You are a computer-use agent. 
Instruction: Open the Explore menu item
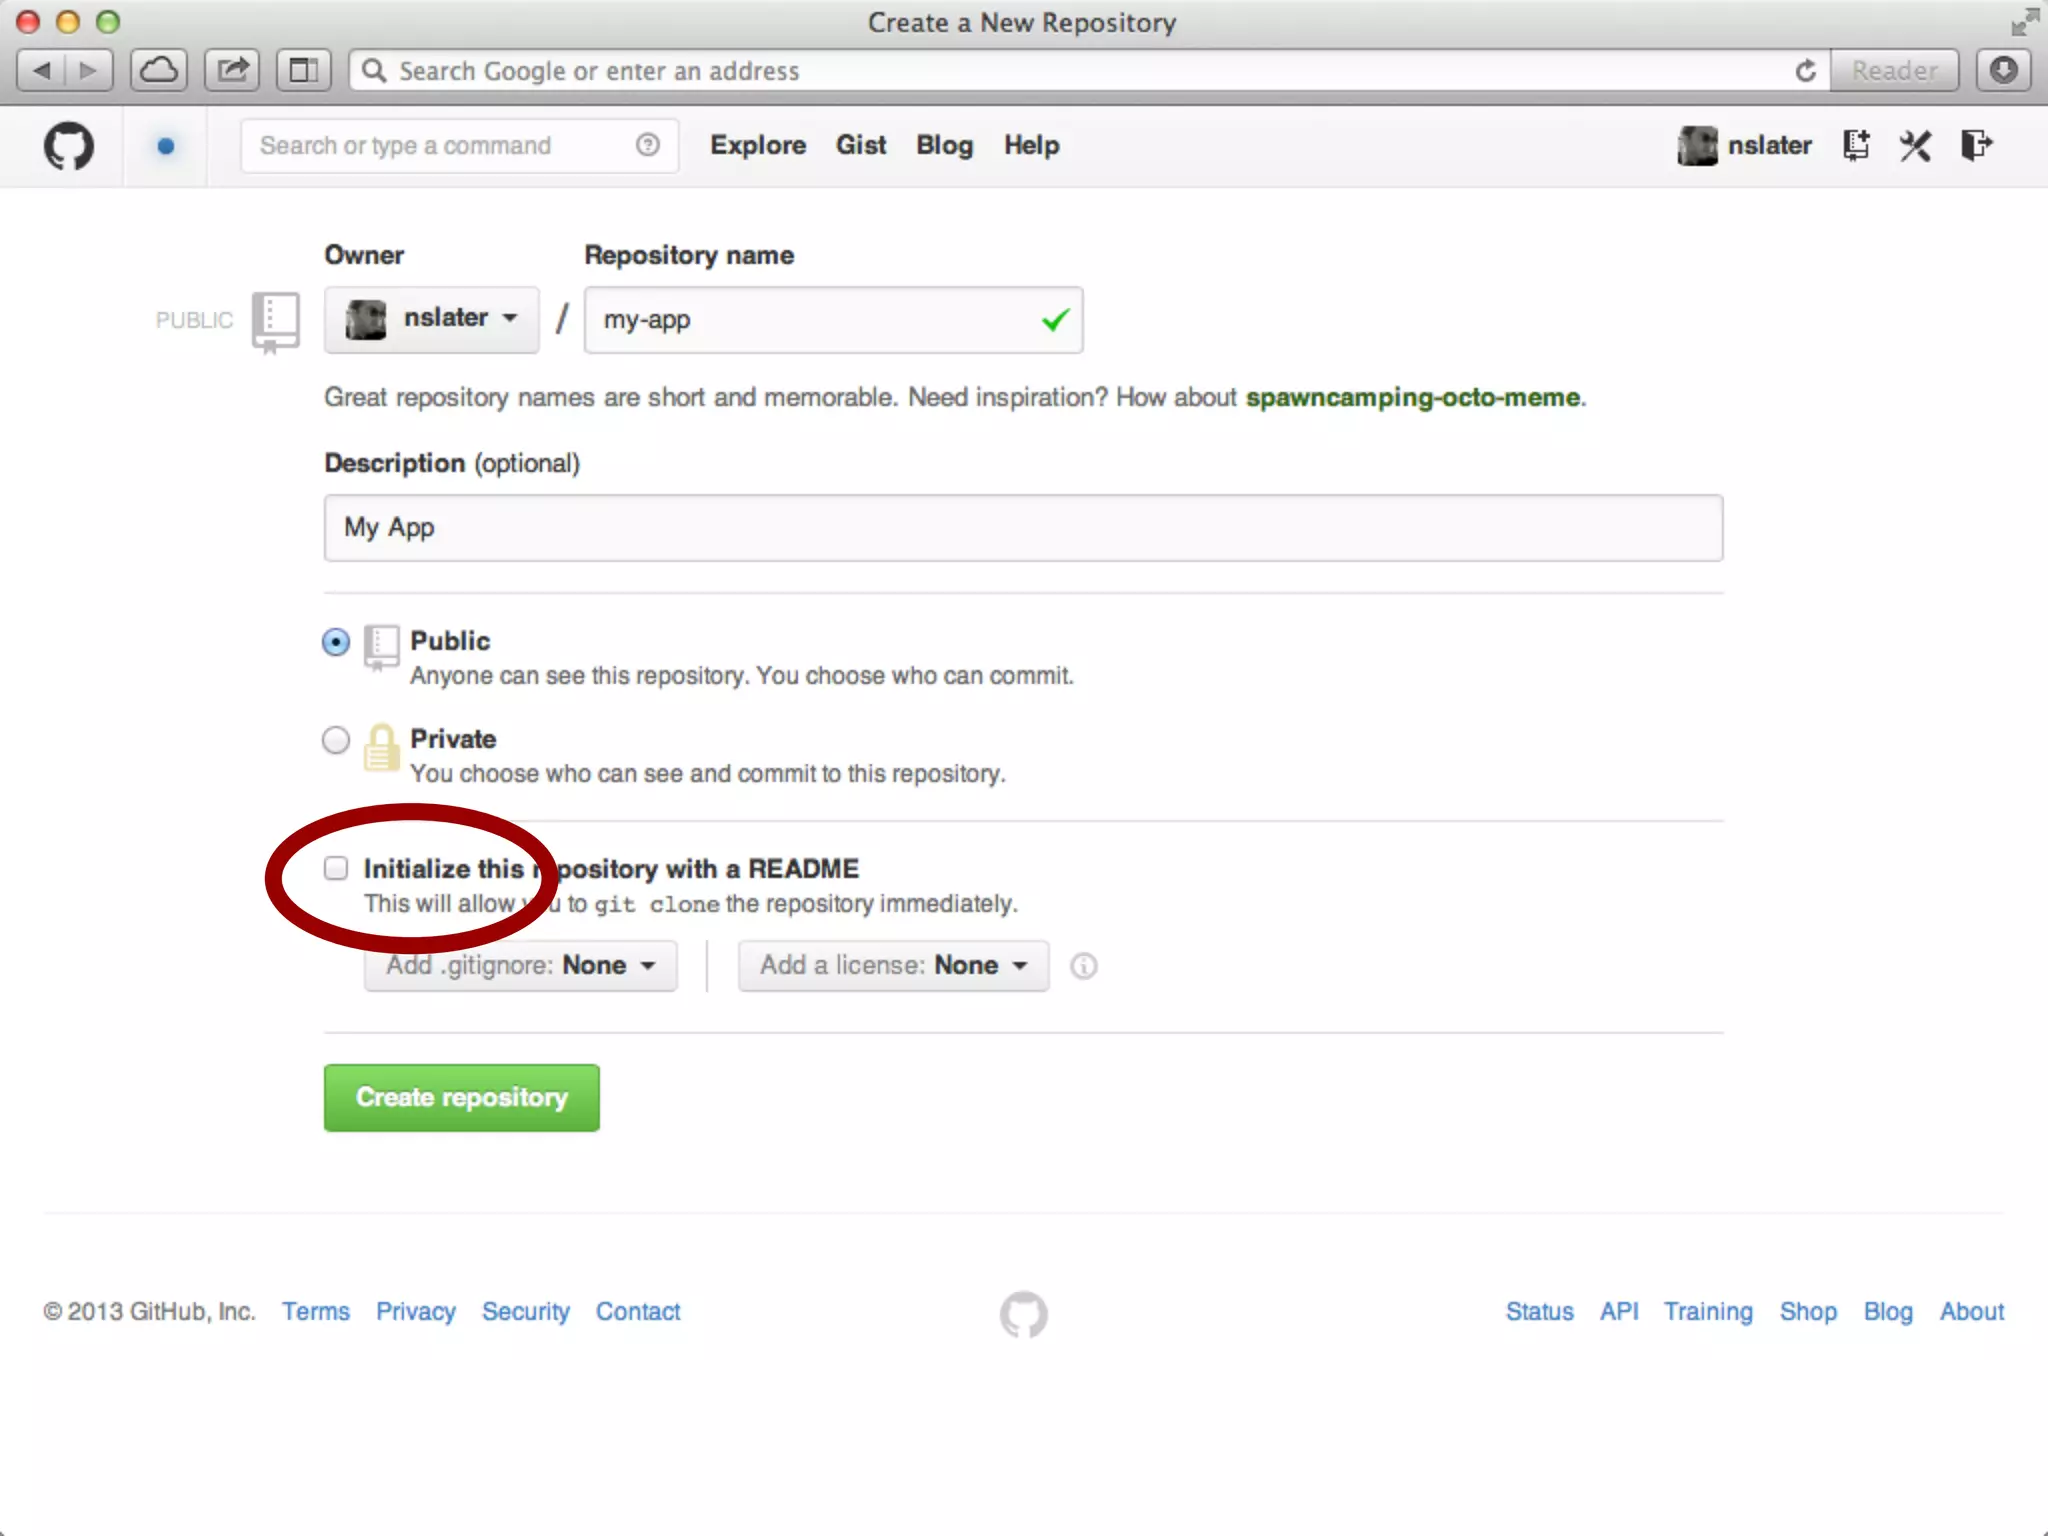click(758, 146)
